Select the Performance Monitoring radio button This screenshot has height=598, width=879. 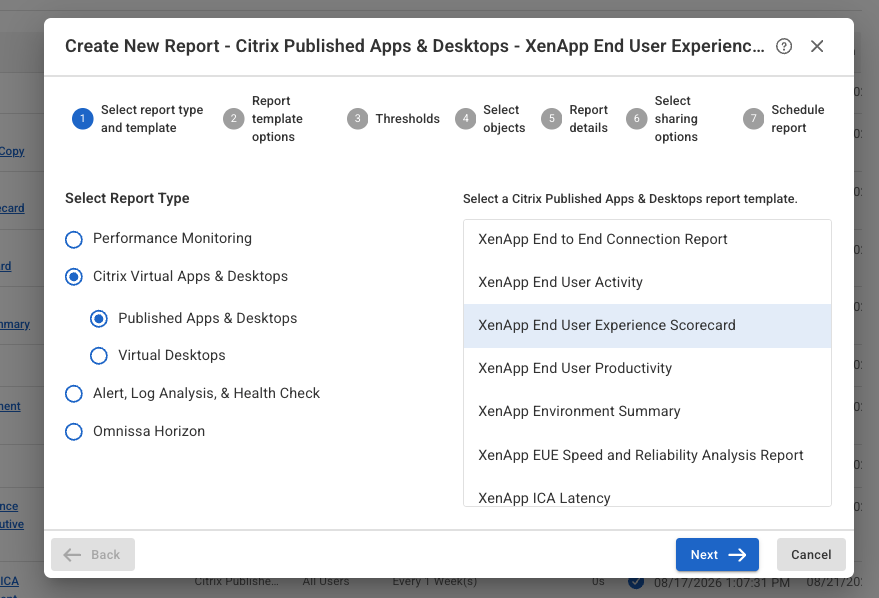pyautogui.click(x=73, y=239)
